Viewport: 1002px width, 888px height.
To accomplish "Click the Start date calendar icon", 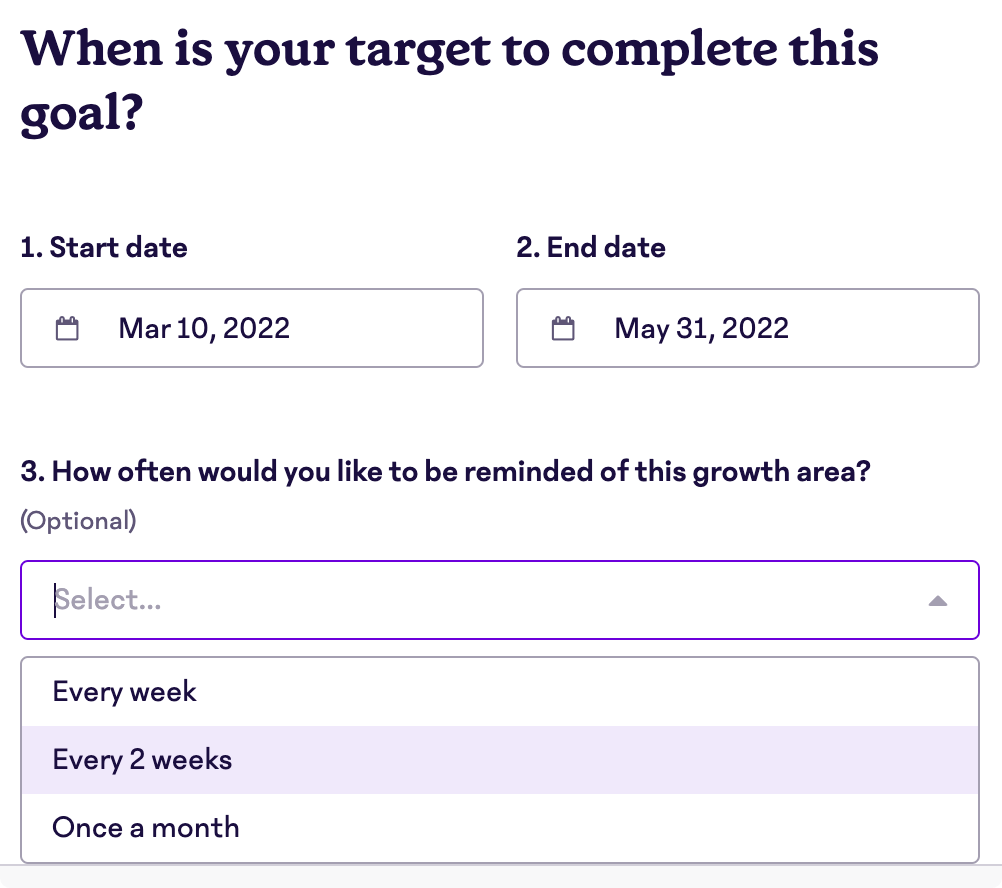I will pyautogui.click(x=67, y=328).
